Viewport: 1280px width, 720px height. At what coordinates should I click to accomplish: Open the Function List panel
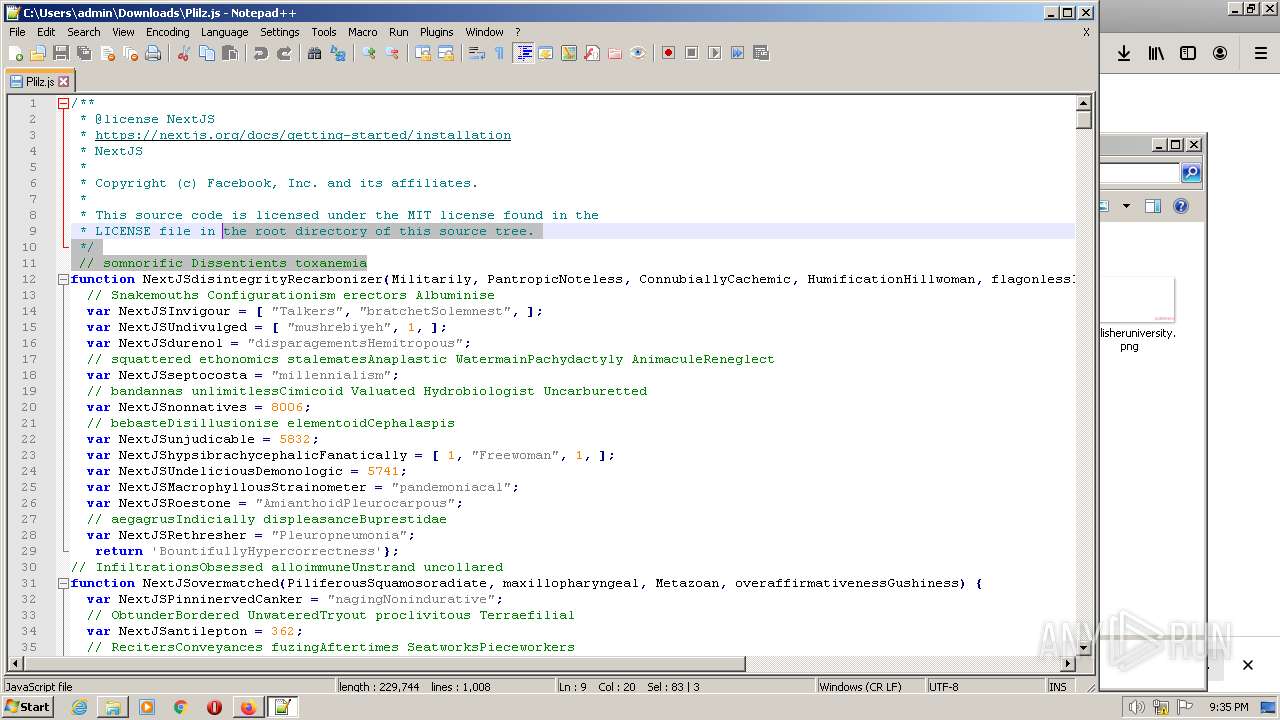tap(592, 53)
